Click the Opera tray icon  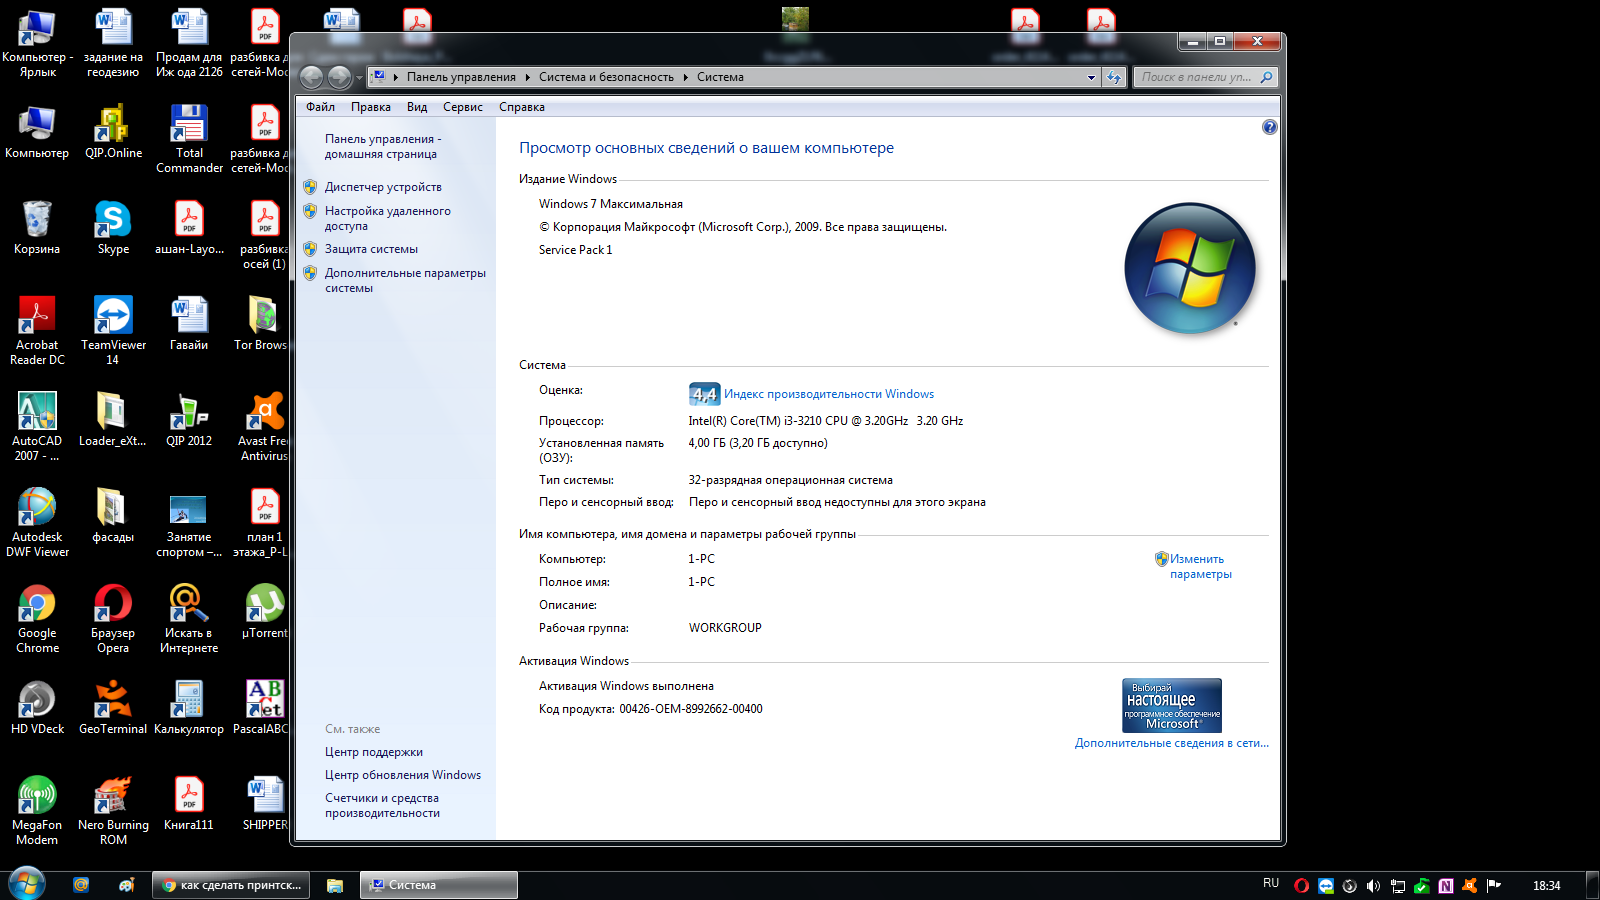[1301, 885]
